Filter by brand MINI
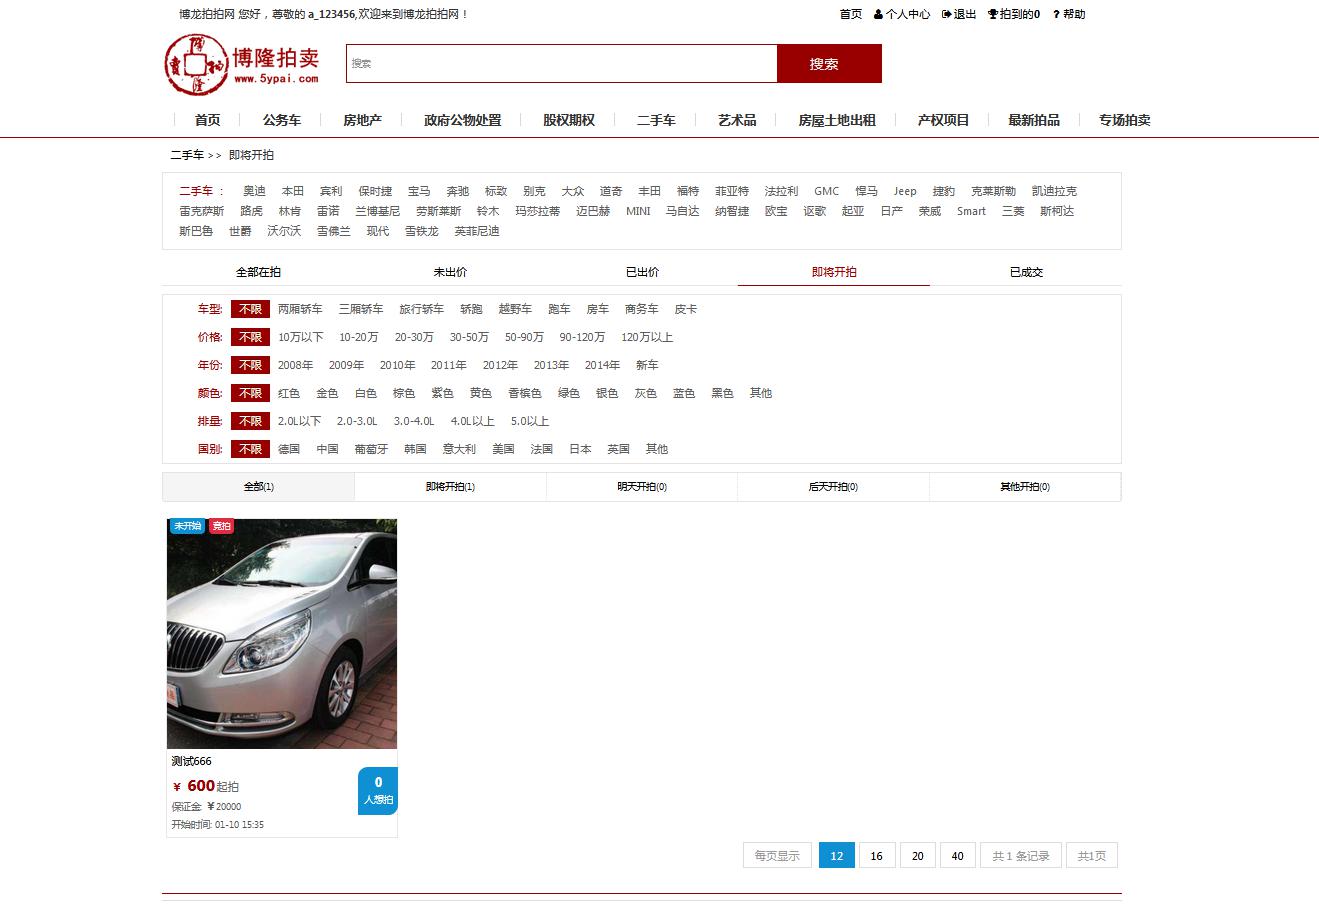 pos(638,211)
